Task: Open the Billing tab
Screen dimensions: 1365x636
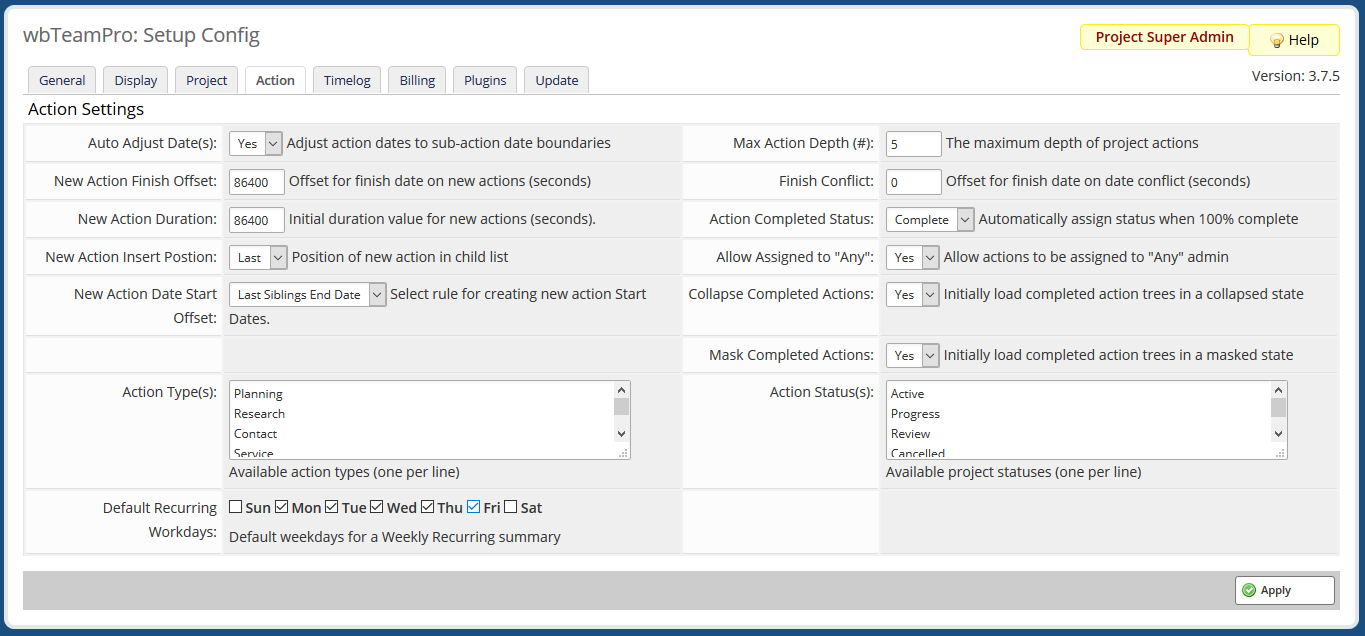Action: point(417,80)
